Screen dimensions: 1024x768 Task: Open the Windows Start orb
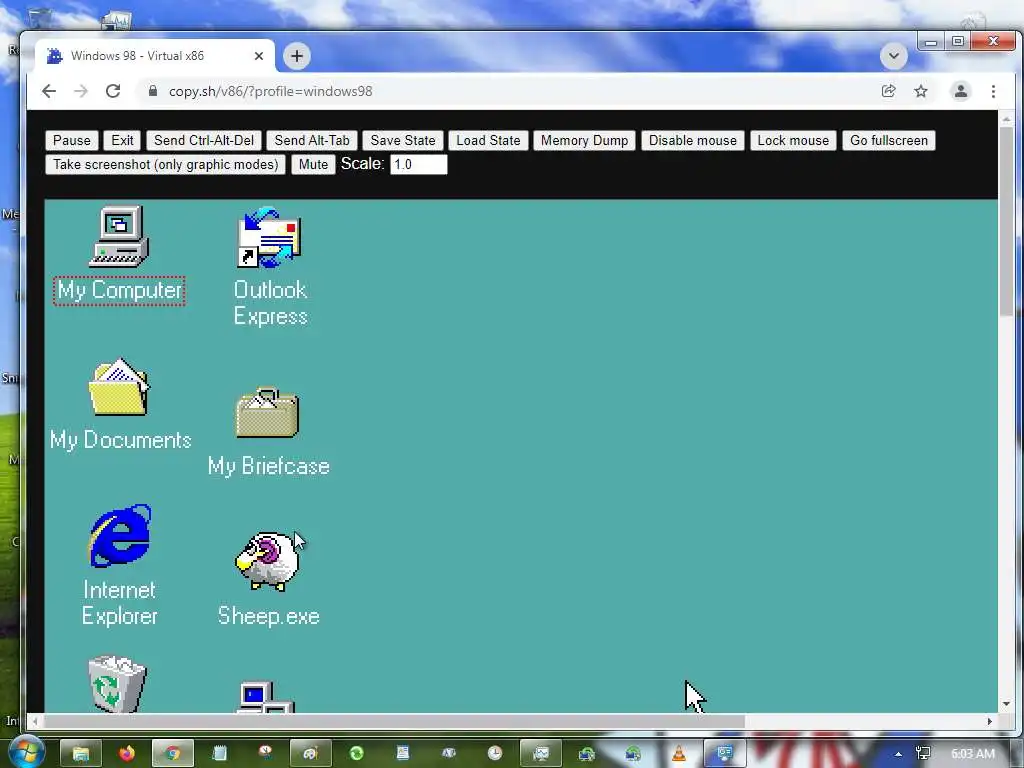coord(27,752)
